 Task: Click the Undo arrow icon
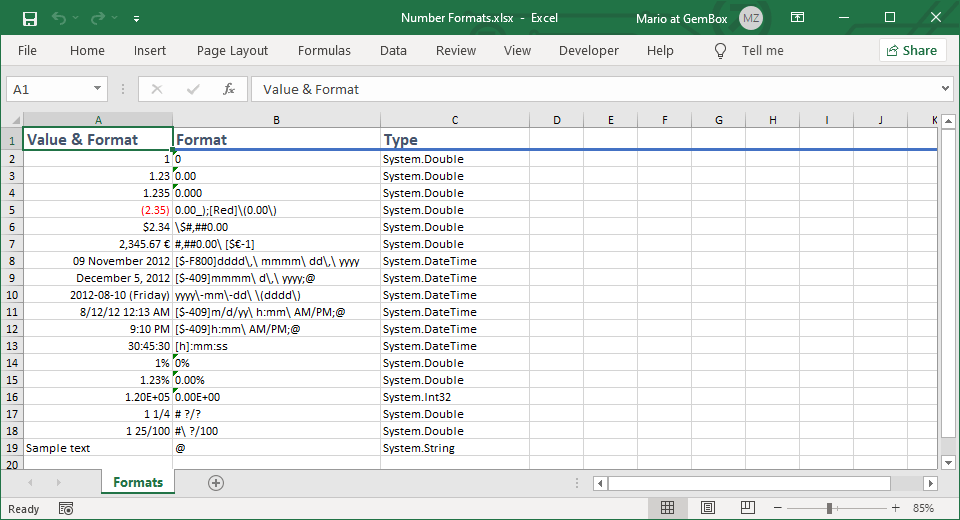pos(59,18)
